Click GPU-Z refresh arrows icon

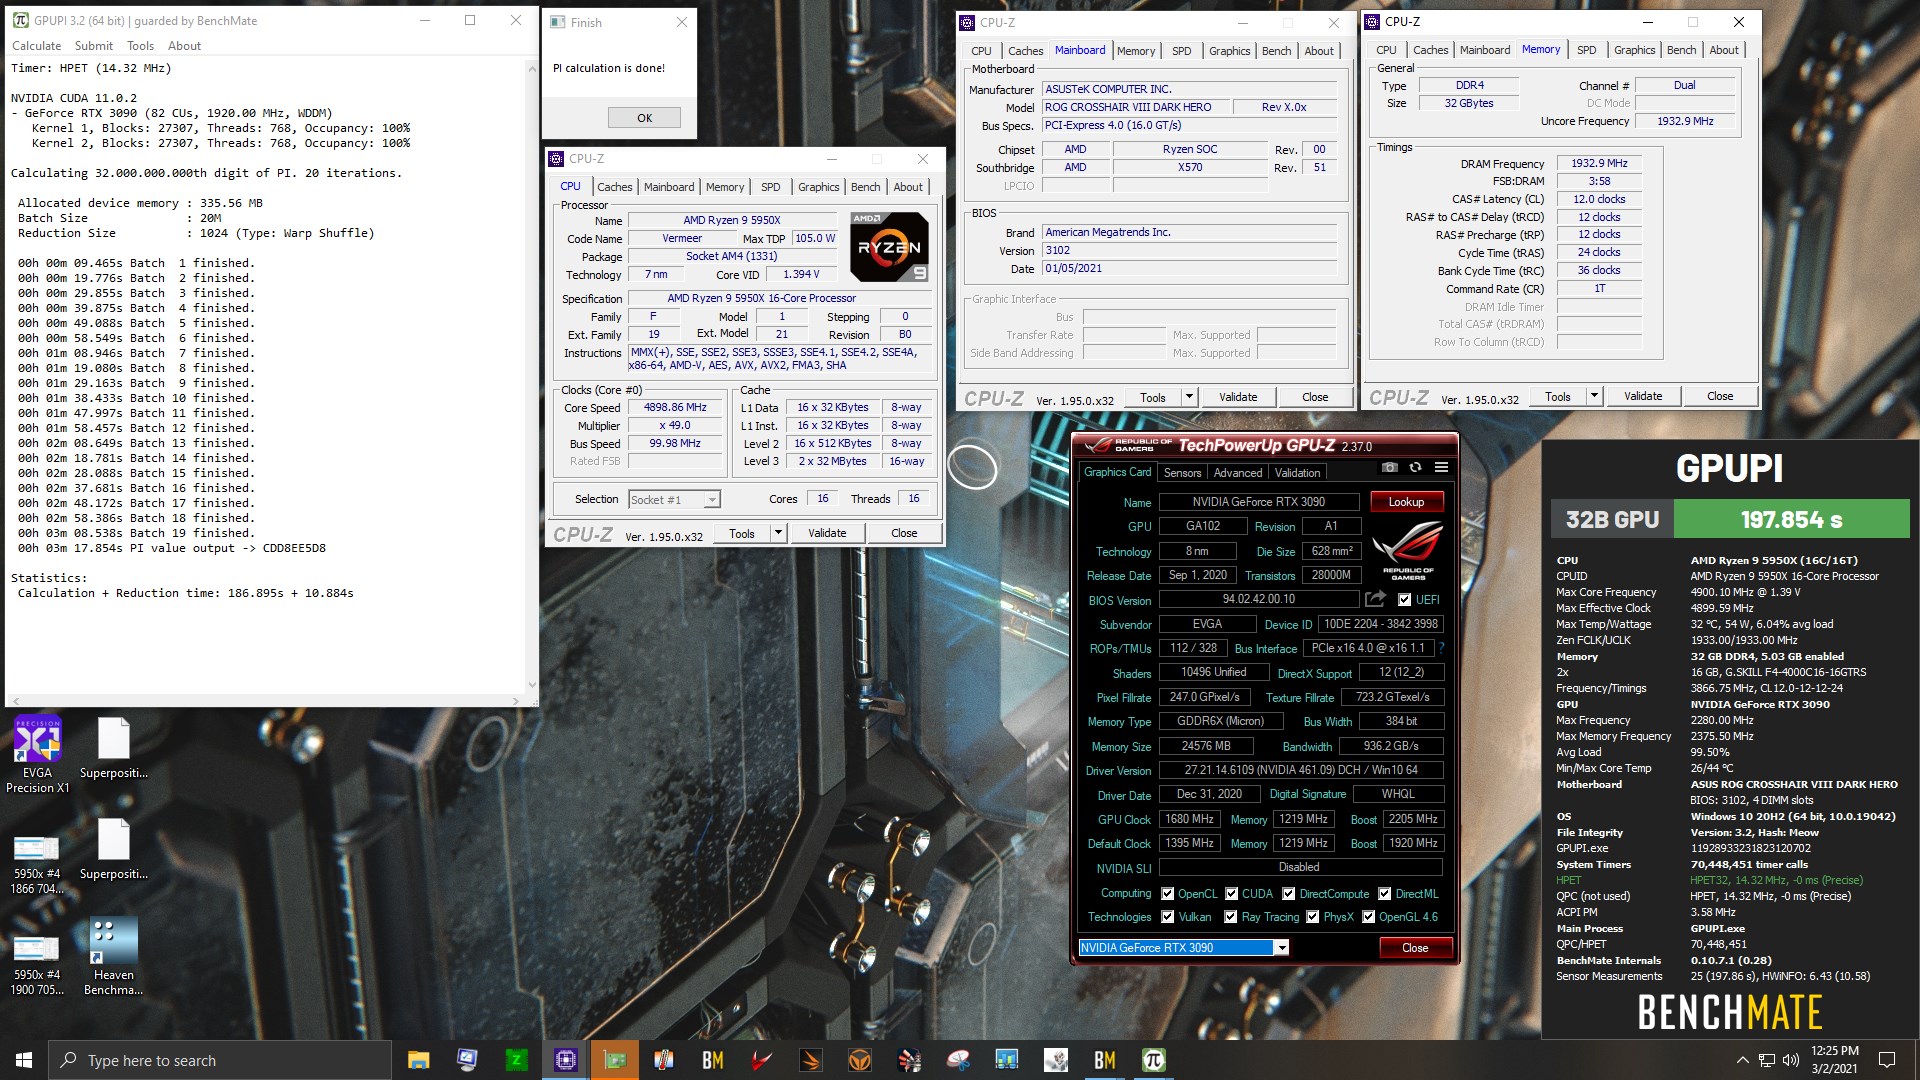(x=1415, y=467)
